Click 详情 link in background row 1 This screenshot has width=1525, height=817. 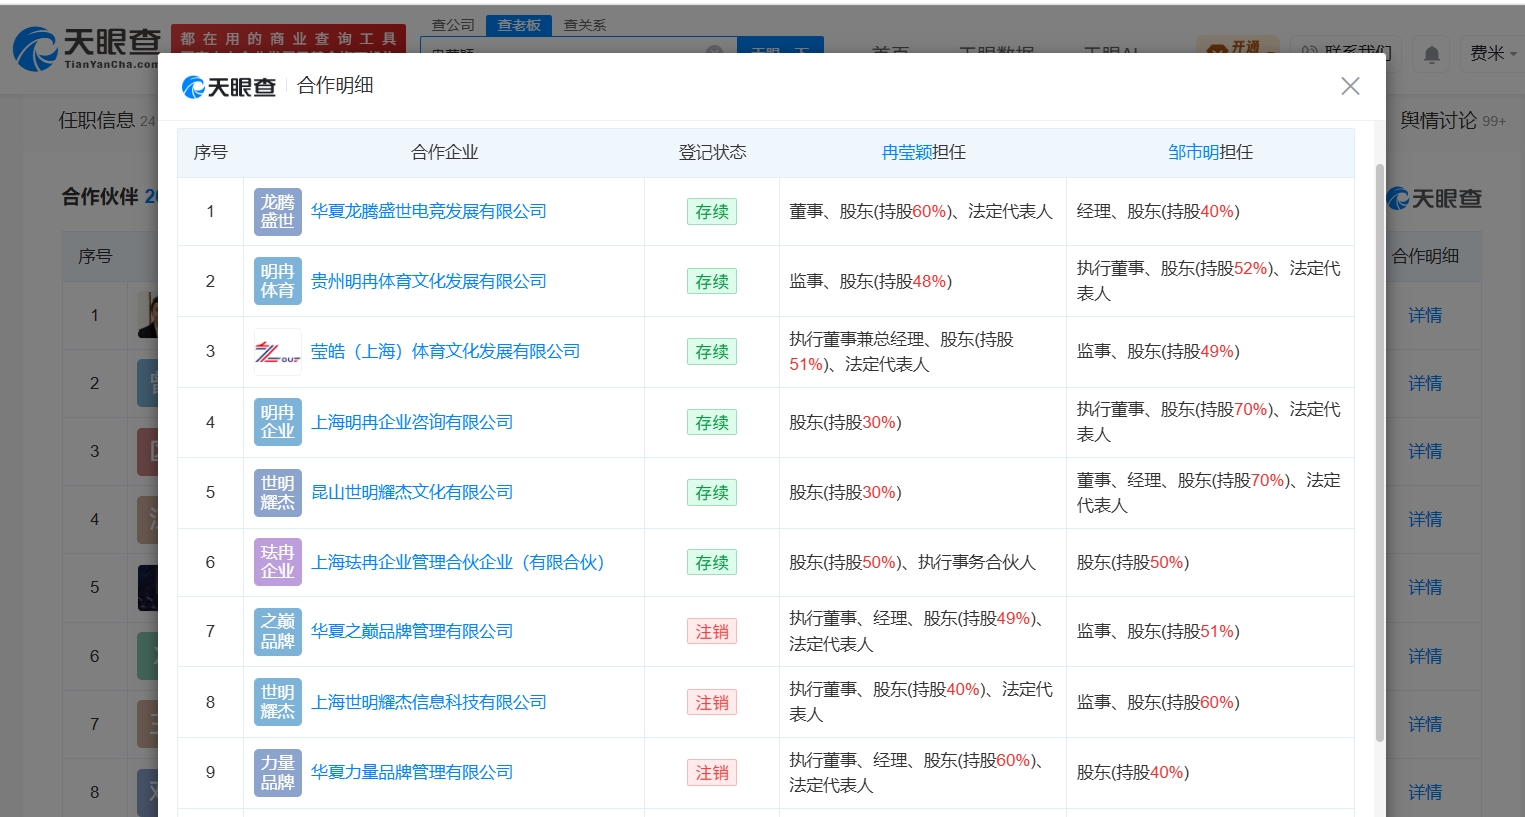point(1425,315)
